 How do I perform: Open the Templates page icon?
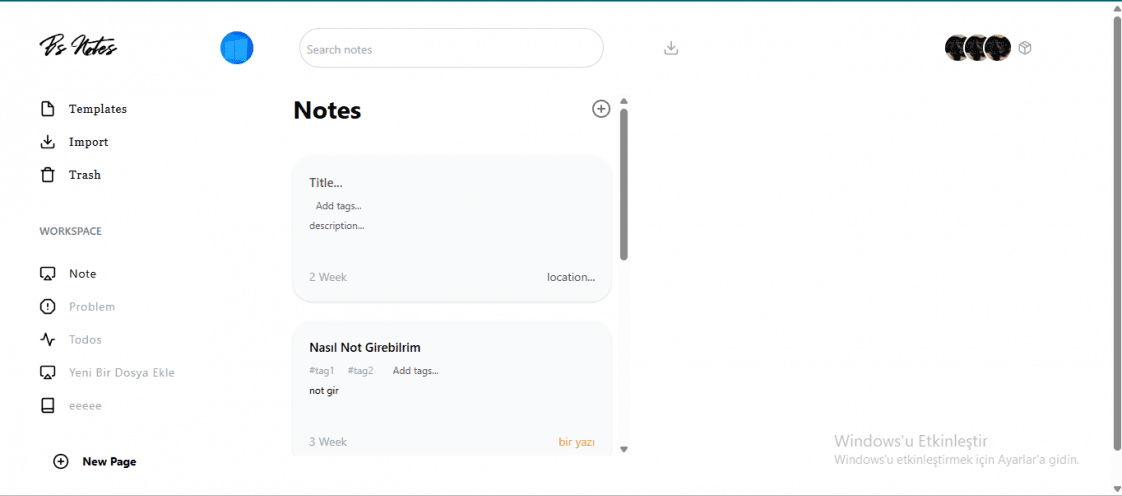47,110
